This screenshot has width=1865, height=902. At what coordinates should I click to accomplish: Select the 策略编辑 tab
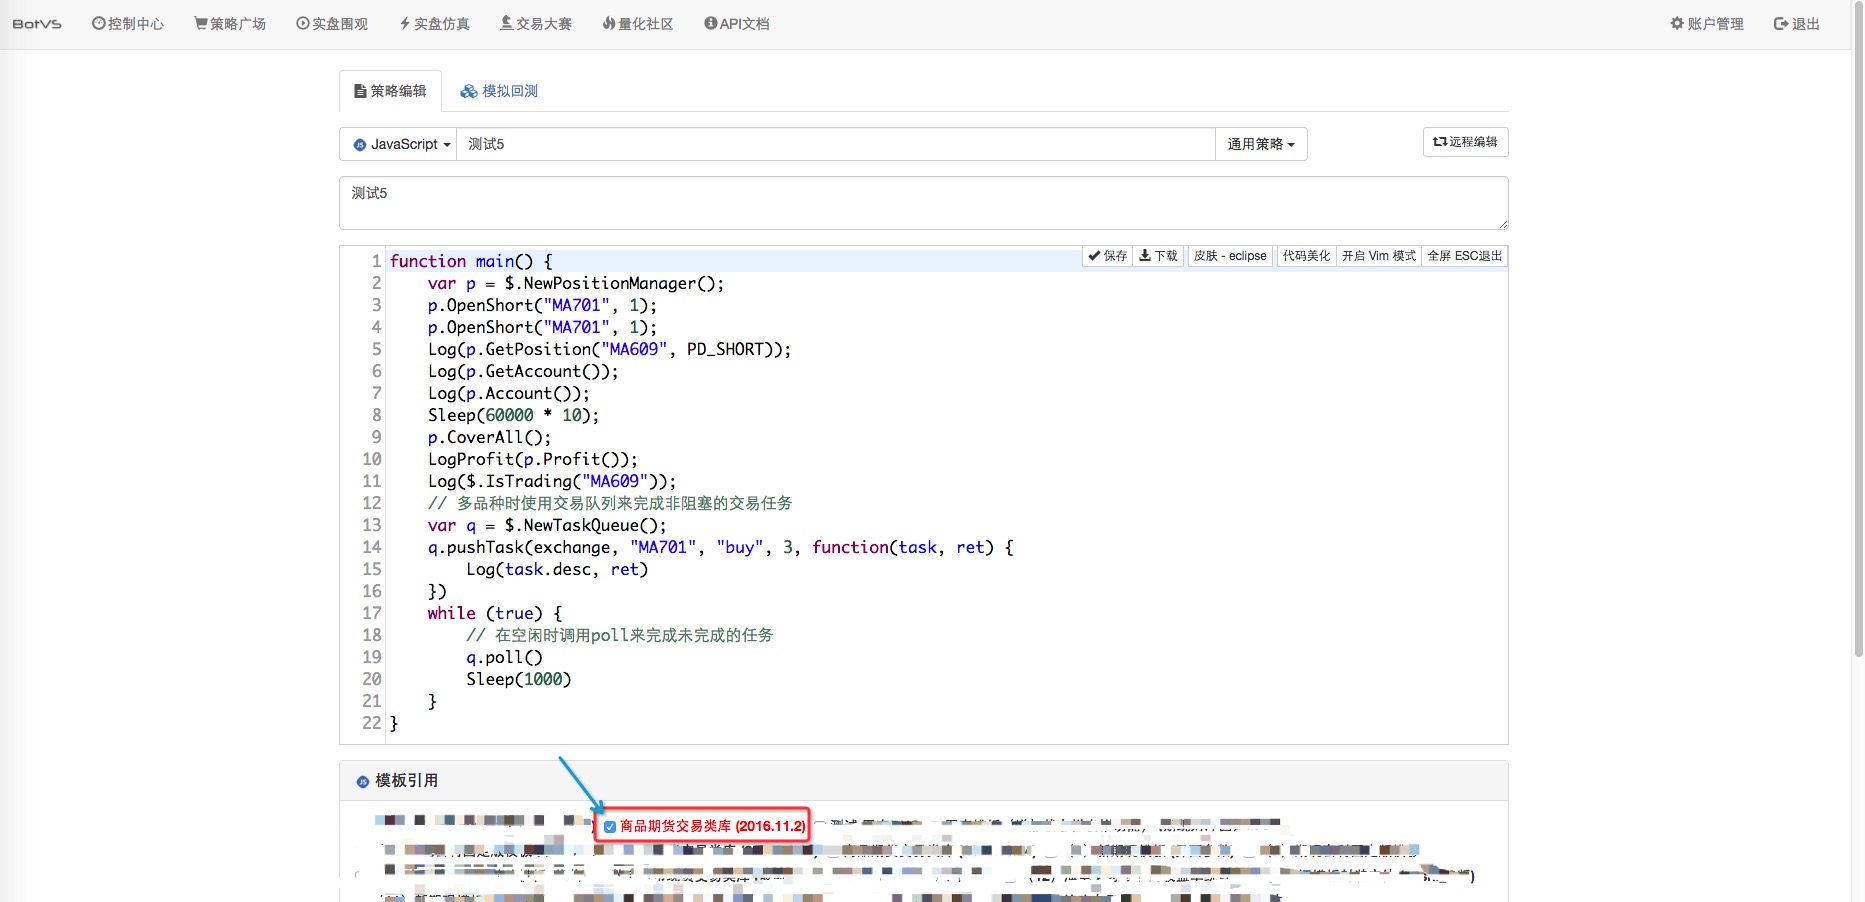click(390, 91)
